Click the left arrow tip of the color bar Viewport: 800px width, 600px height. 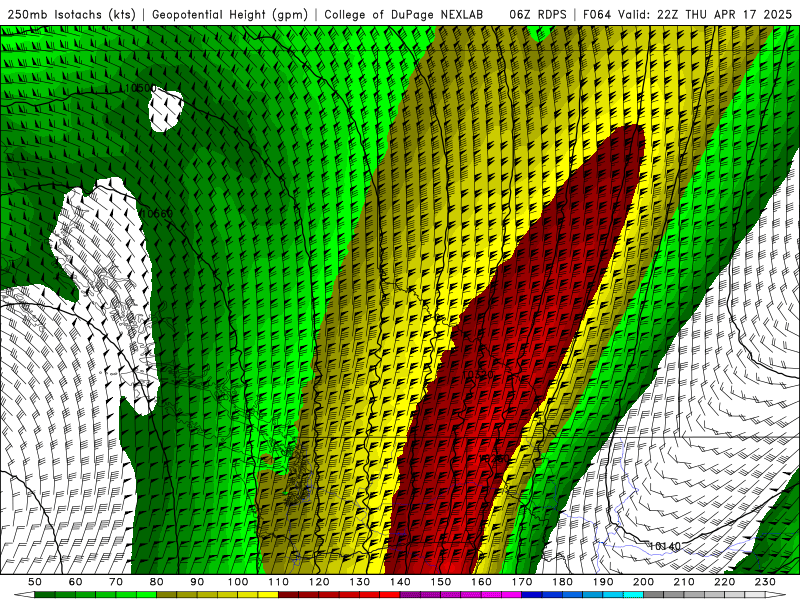pos(23,595)
